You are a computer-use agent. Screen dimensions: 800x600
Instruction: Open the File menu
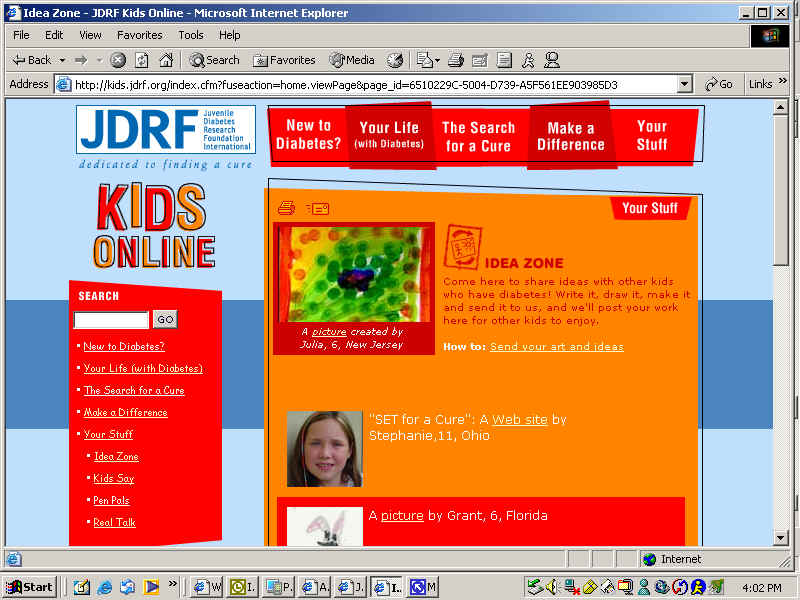tap(21, 35)
